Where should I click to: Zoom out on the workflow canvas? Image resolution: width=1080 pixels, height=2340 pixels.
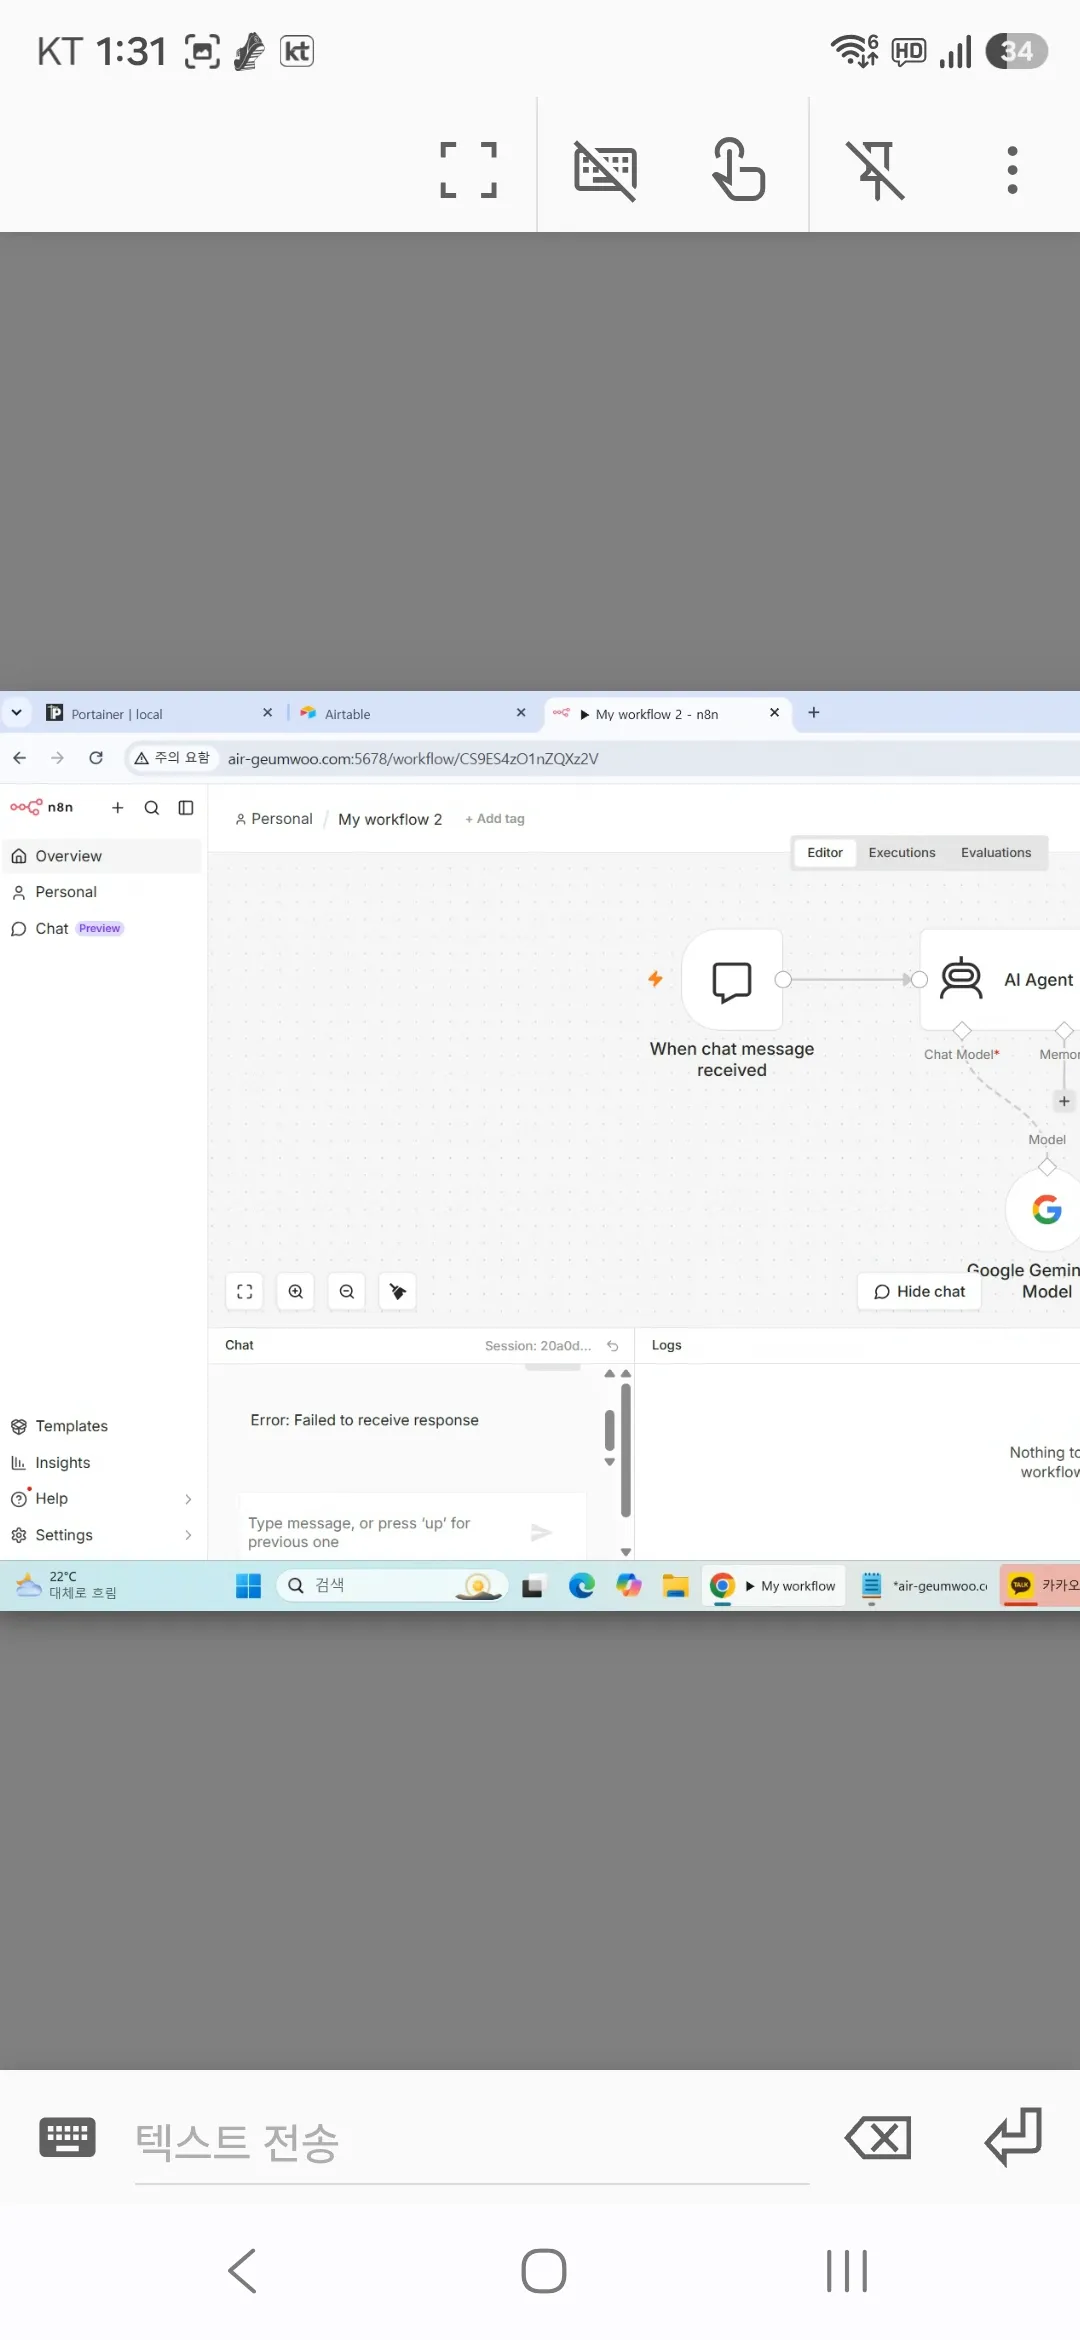coord(347,1292)
